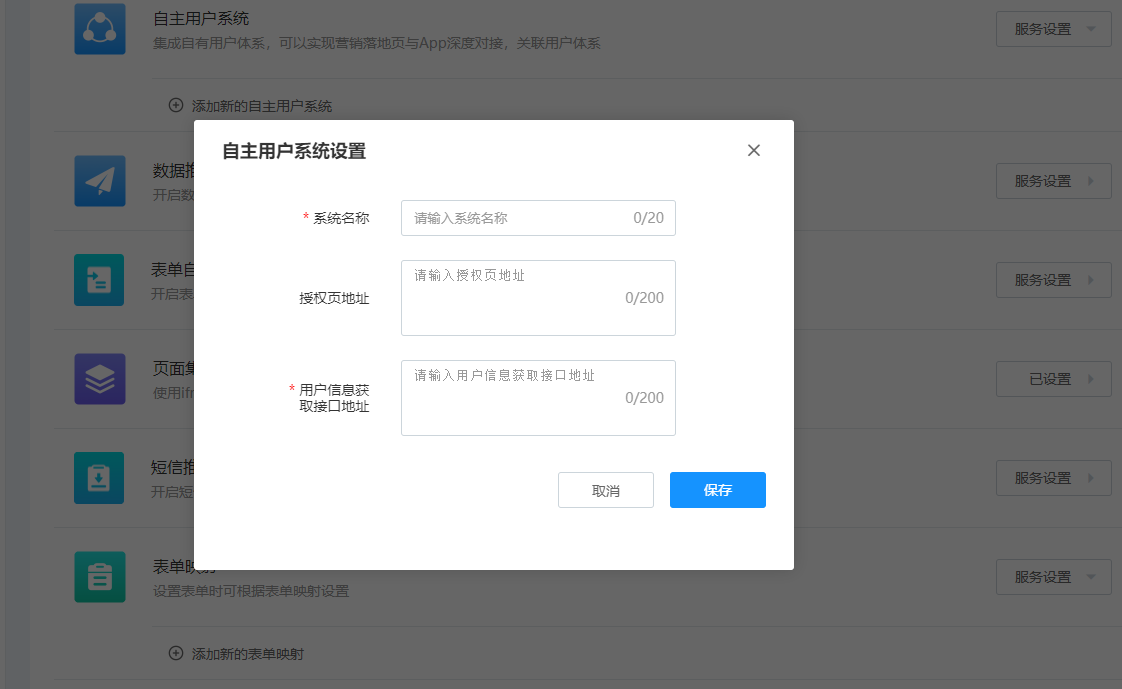
Task: Click the green 表单映射 clipboard icon
Action: click(x=100, y=577)
